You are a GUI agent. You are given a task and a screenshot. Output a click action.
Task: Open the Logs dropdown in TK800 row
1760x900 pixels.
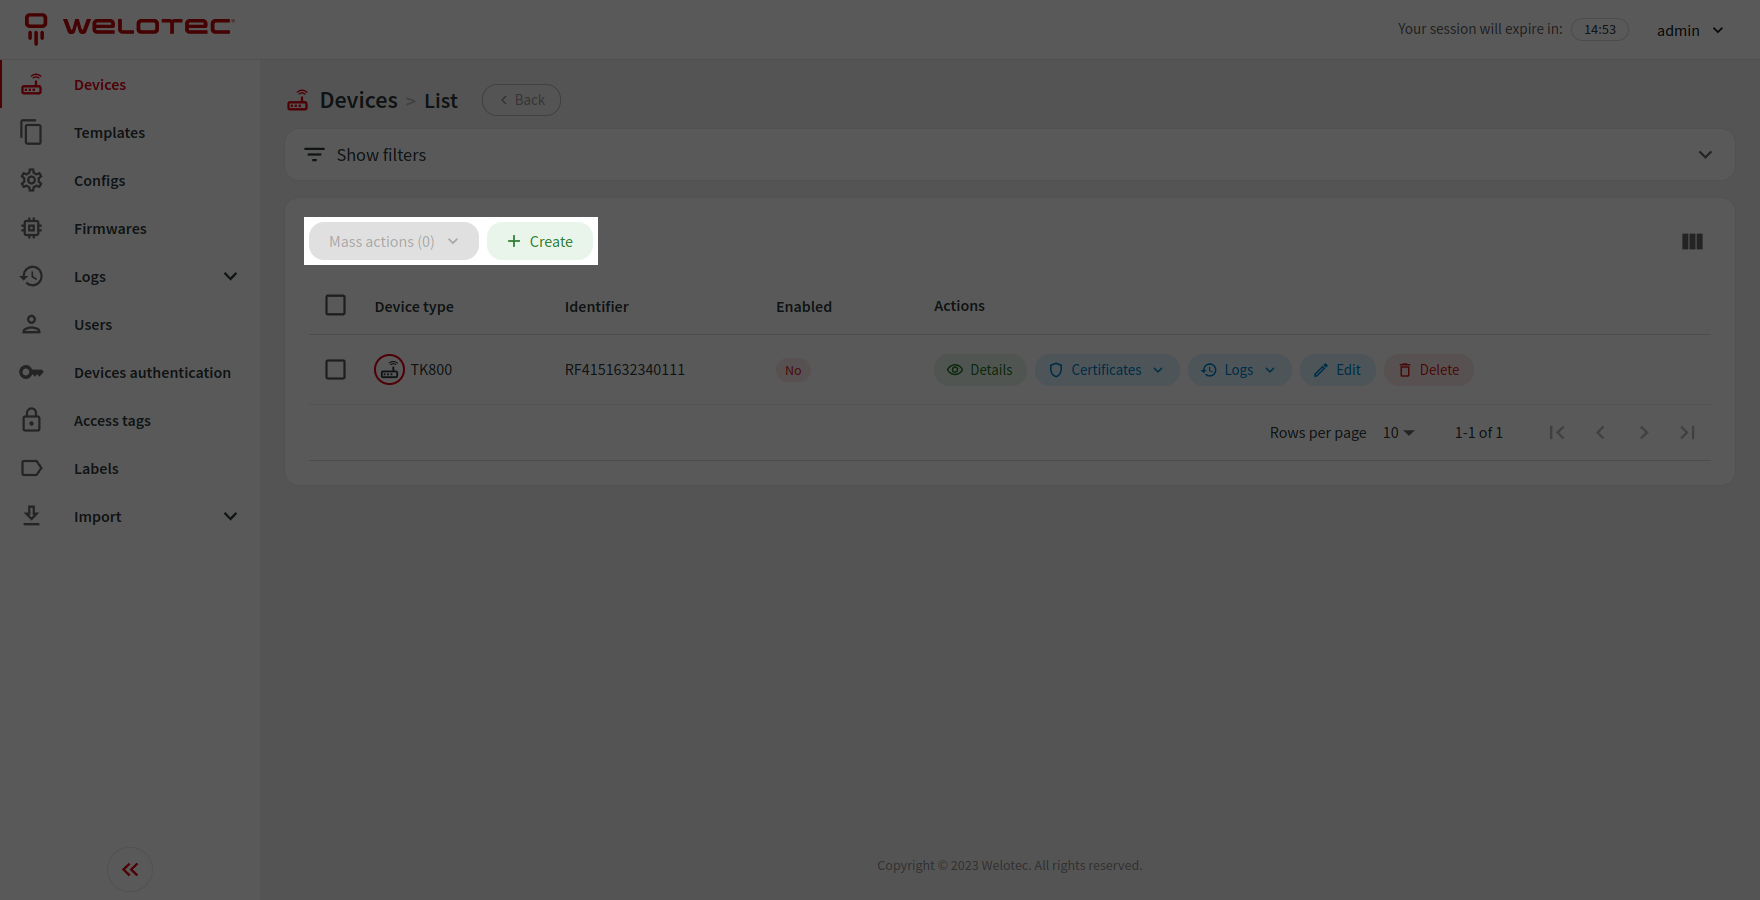1240,370
